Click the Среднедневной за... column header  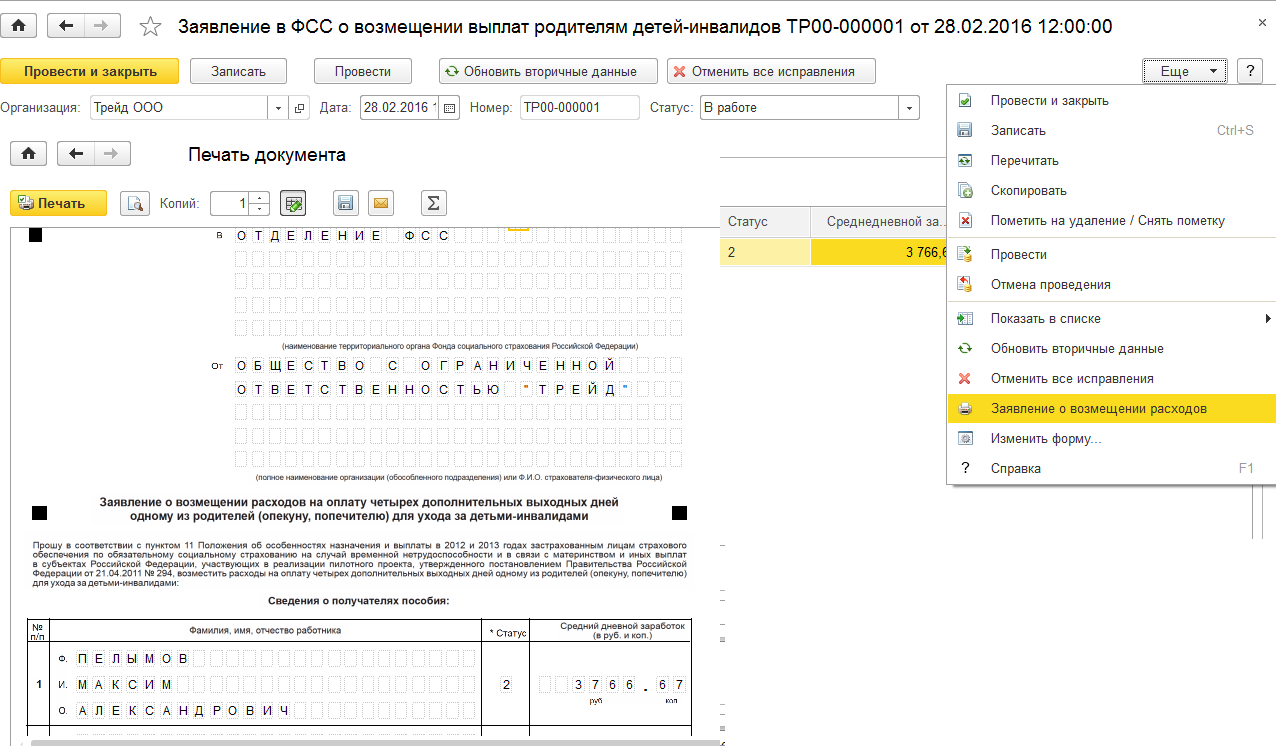879,222
